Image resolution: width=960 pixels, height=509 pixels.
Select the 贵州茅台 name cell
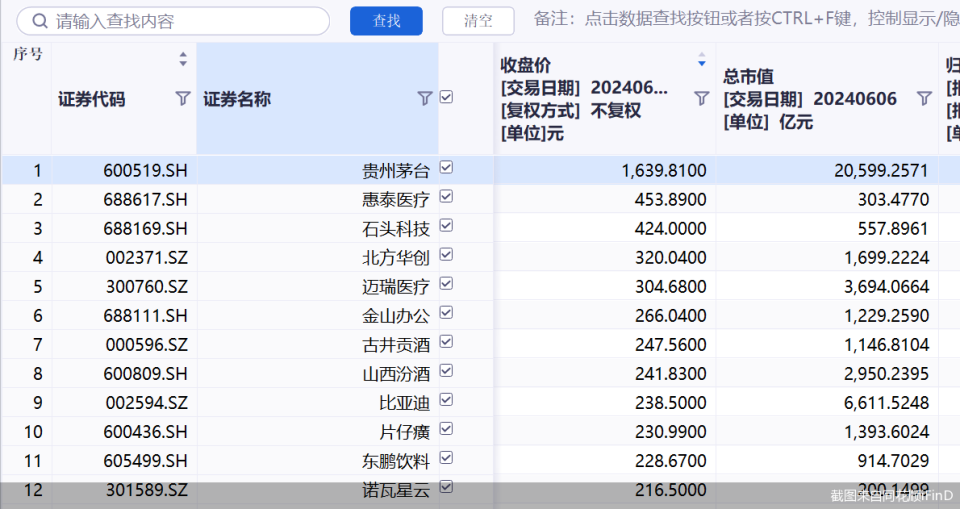pos(317,170)
